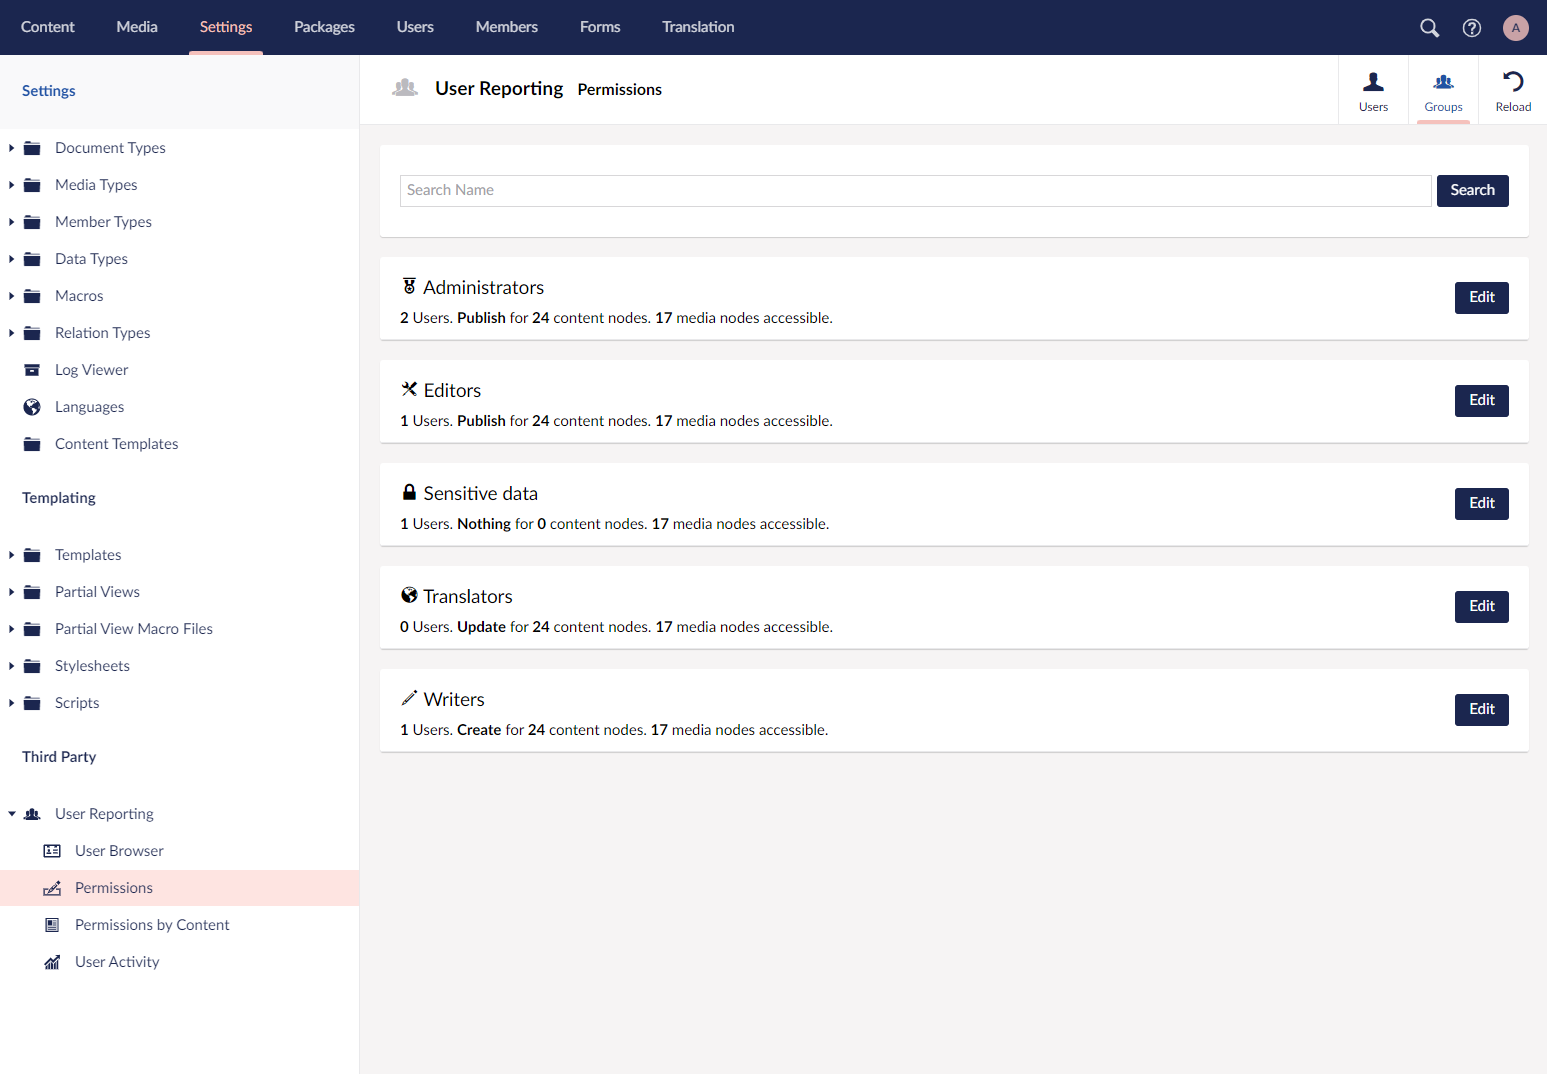Click the User Browser card icon
This screenshot has width=1547, height=1074.
point(52,851)
